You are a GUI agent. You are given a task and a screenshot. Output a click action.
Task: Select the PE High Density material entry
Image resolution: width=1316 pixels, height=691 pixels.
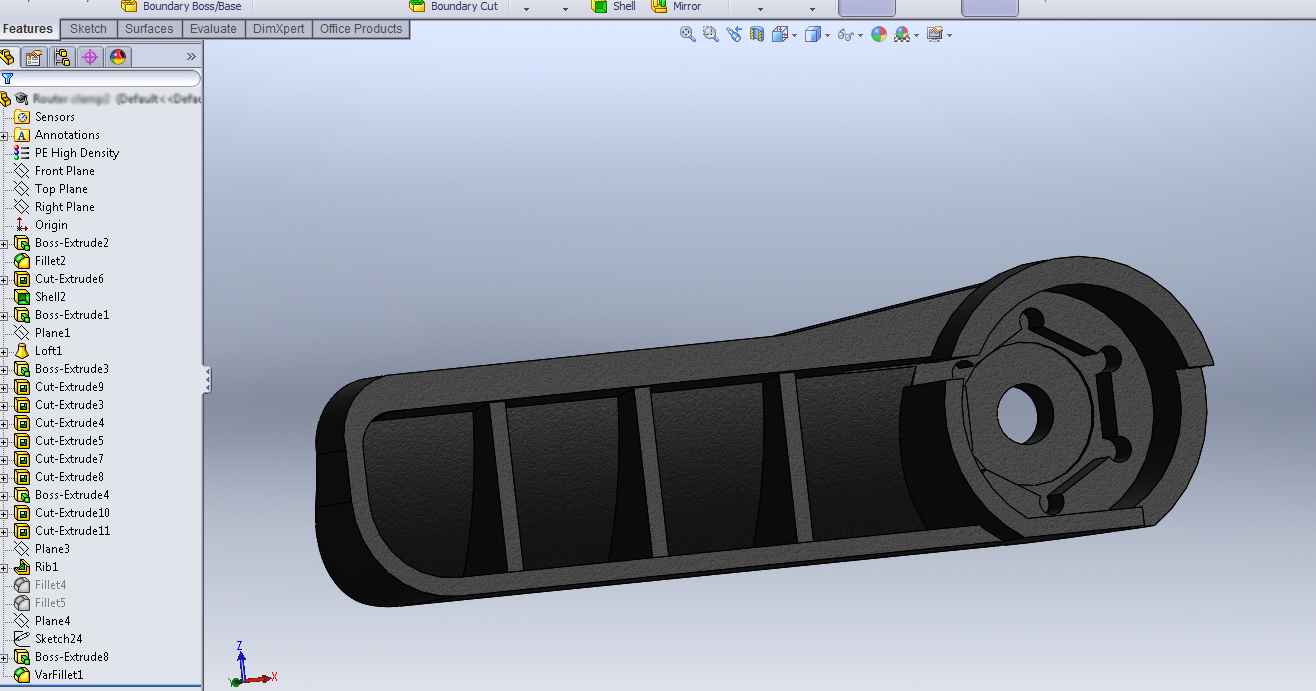click(x=76, y=153)
